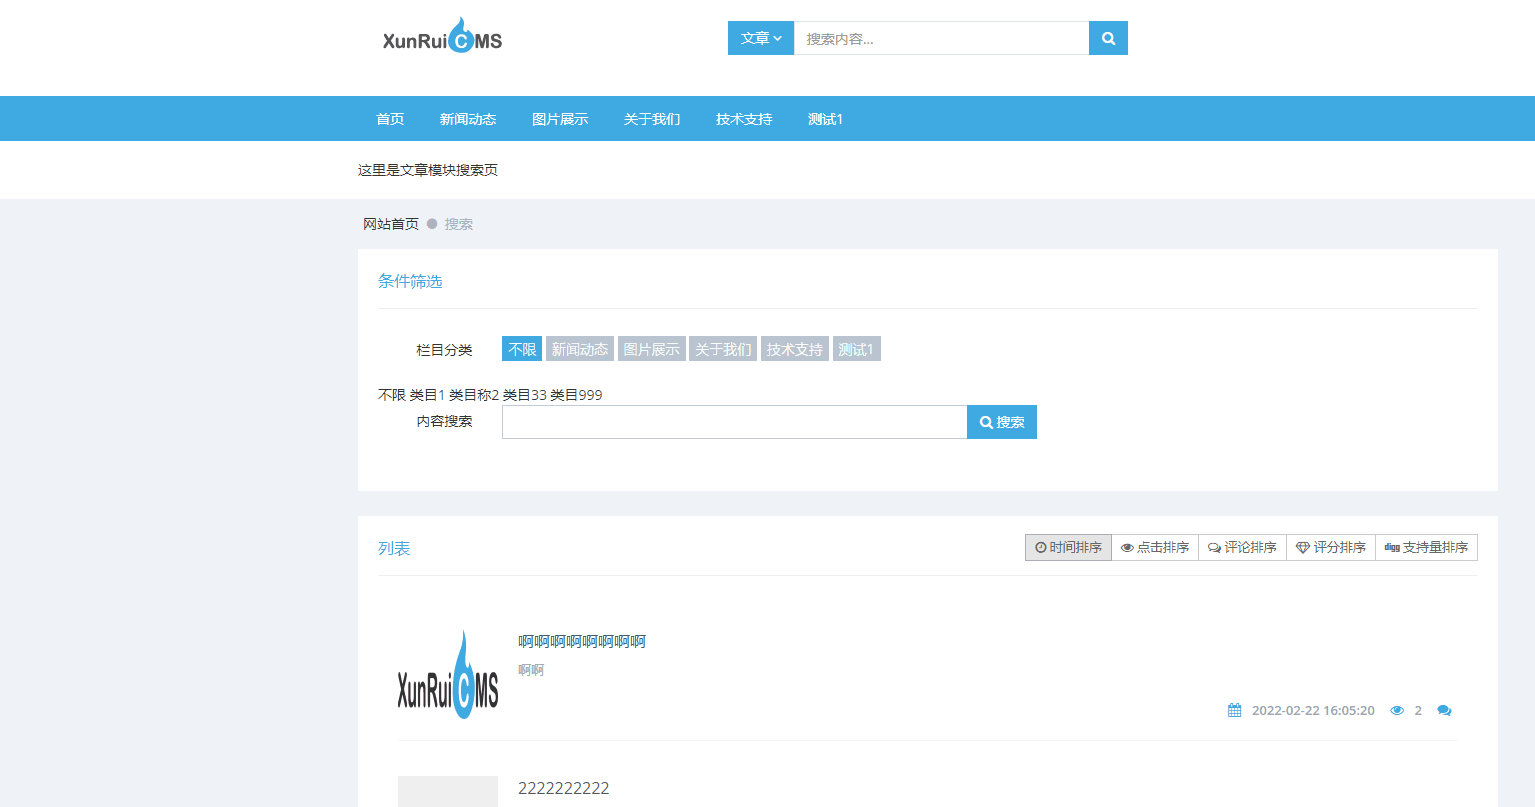
Task: Open 测试1 in the blue navigation bar
Action: [826, 119]
